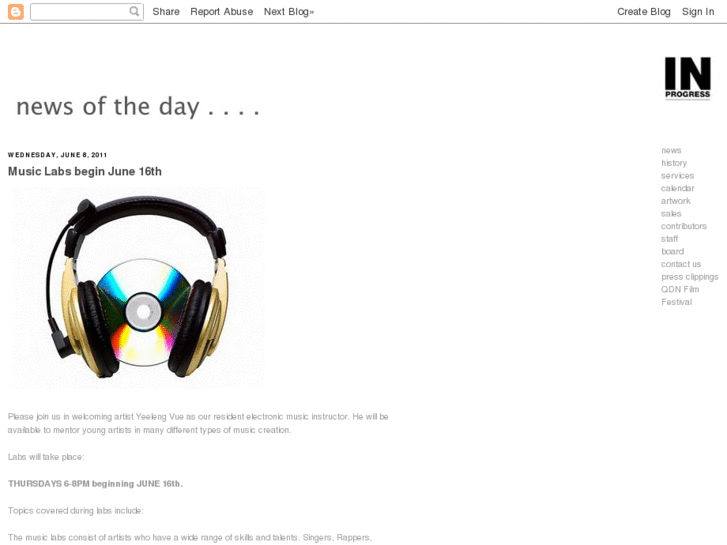
Task: Select contact us in sidebar
Action: (x=681, y=264)
